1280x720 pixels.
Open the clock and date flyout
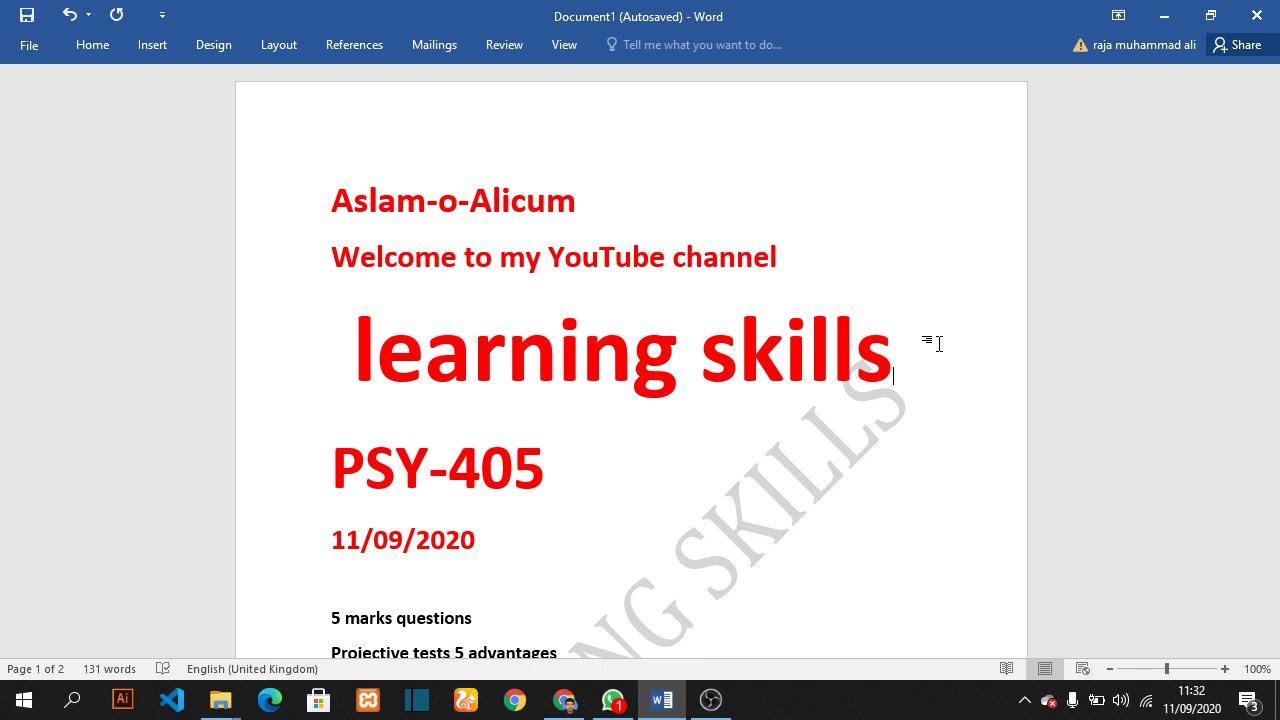1192,700
